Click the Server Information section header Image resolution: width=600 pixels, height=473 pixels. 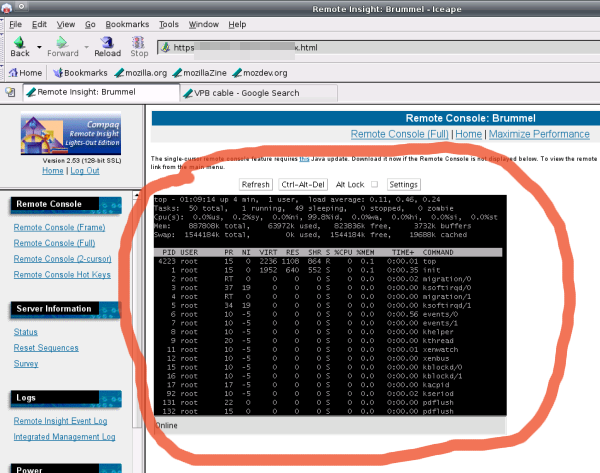click(66, 309)
